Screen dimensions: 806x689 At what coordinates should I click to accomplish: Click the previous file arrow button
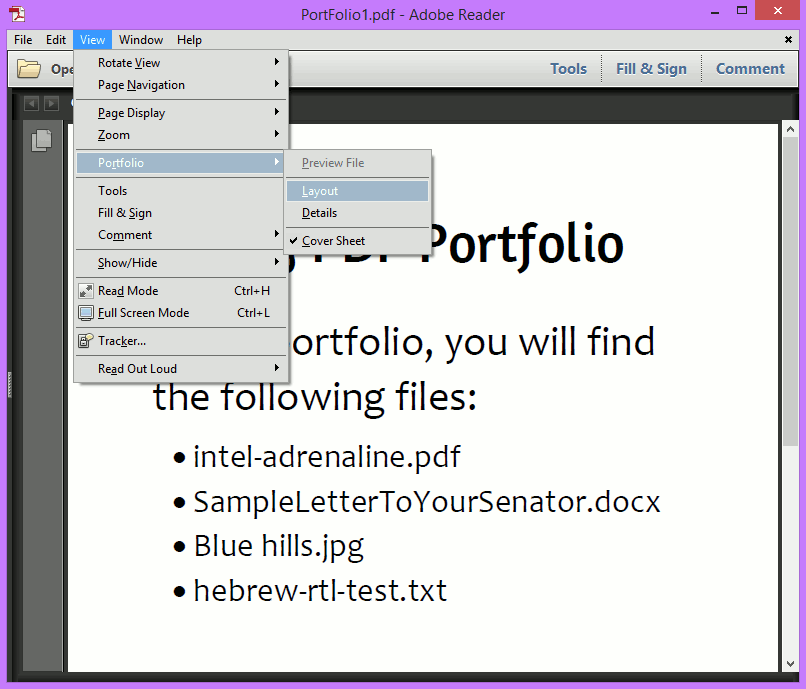point(31,104)
